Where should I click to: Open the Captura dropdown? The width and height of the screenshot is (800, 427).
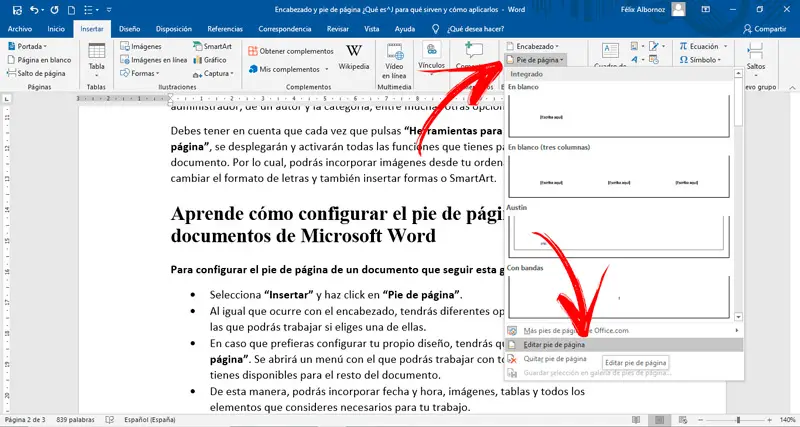213,73
